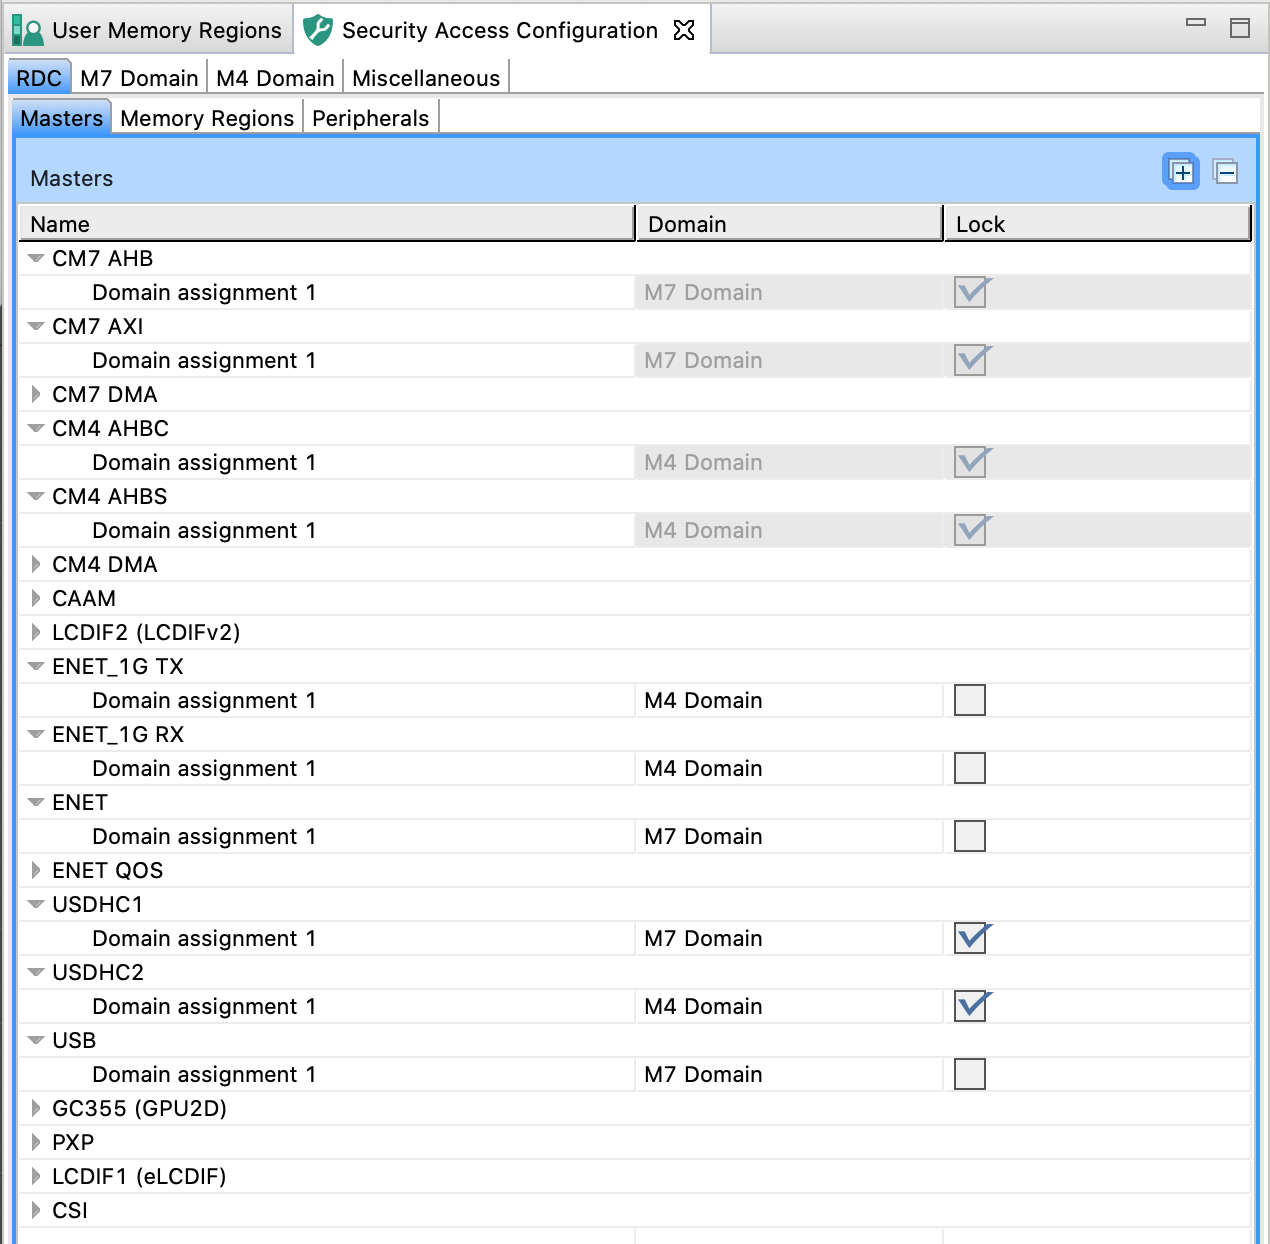Toggle lock checkbox for USB domain assignment
The width and height of the screenshot is (1270, 1244).
969,1074
